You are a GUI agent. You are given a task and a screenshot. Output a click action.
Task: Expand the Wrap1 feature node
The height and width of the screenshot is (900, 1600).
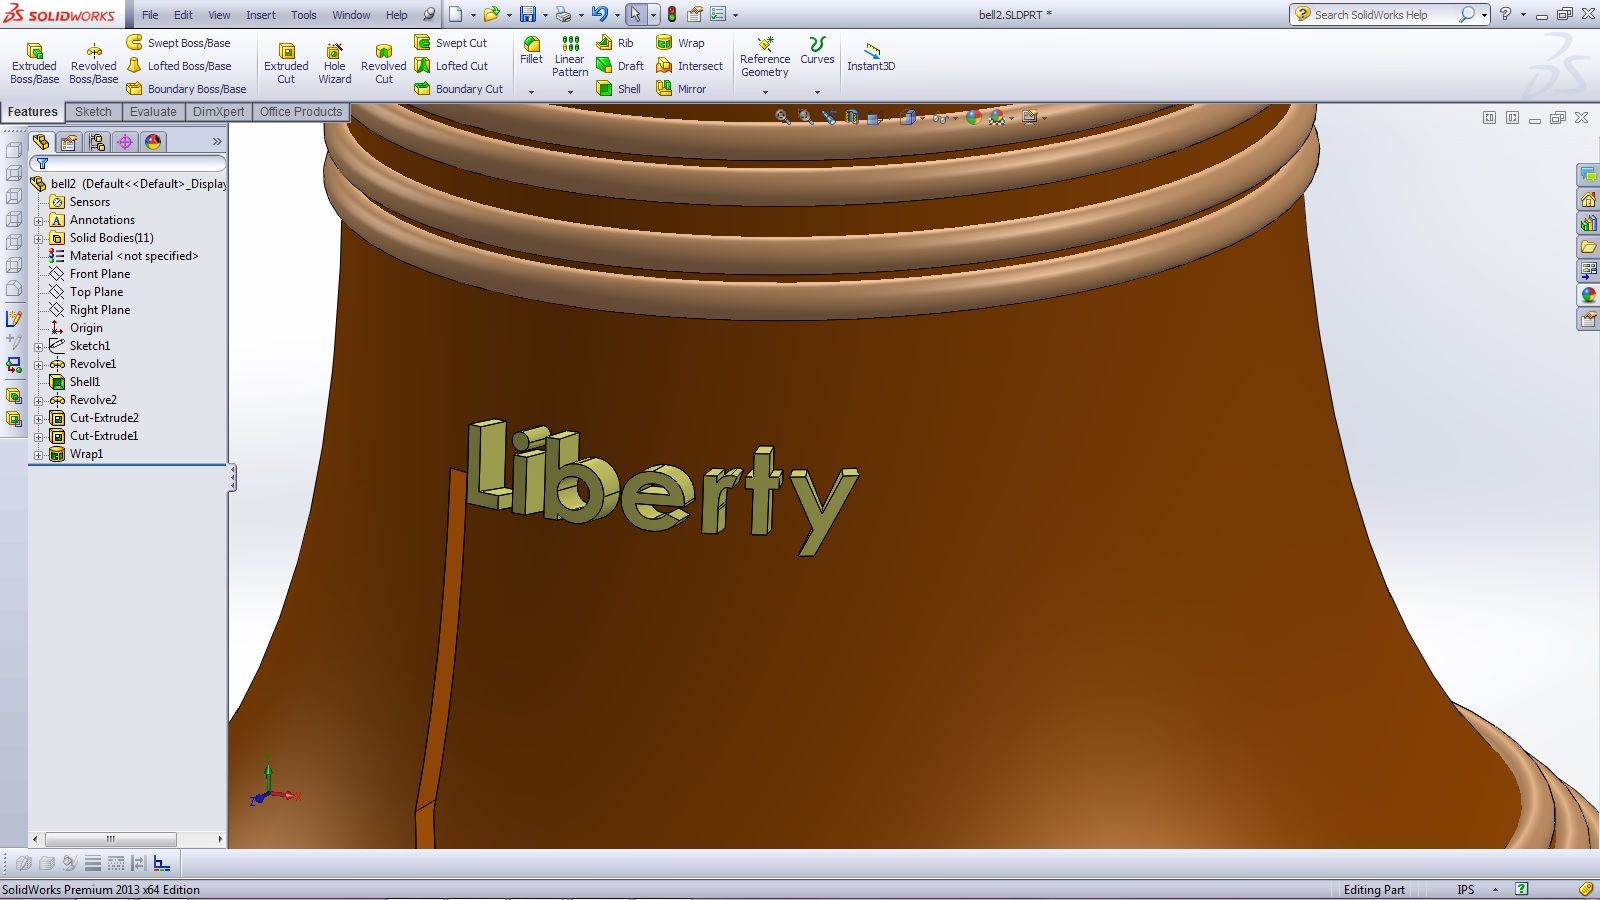point(39,454)
